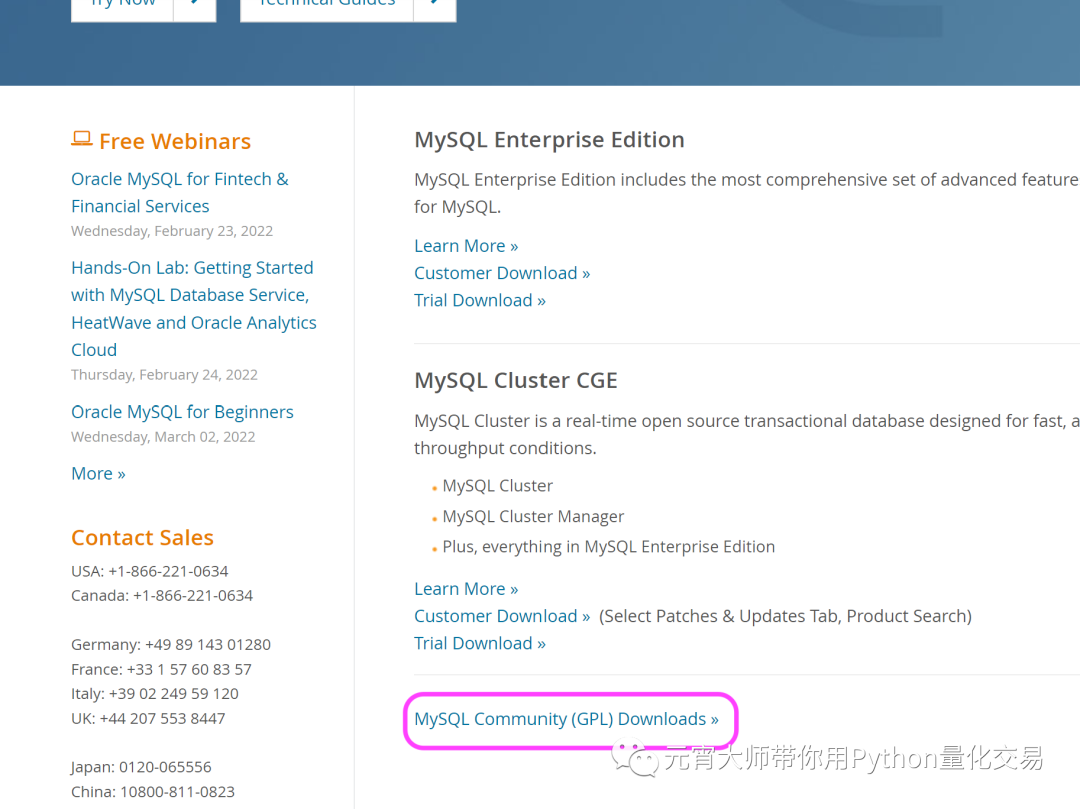Image resolution: width=1080 pixels, height=809 pixels.
Task: Click the MySQL Enterprise Edition heading
Action: 550,140
